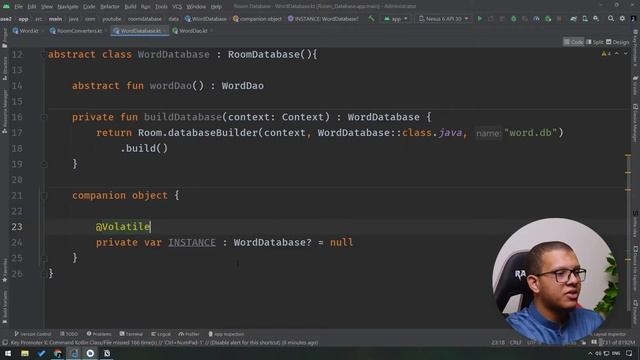The height and width of the screenshot is (360, 640).
Task: Click the Profile app icon in toolbar
Action: [x=536, y=19]
